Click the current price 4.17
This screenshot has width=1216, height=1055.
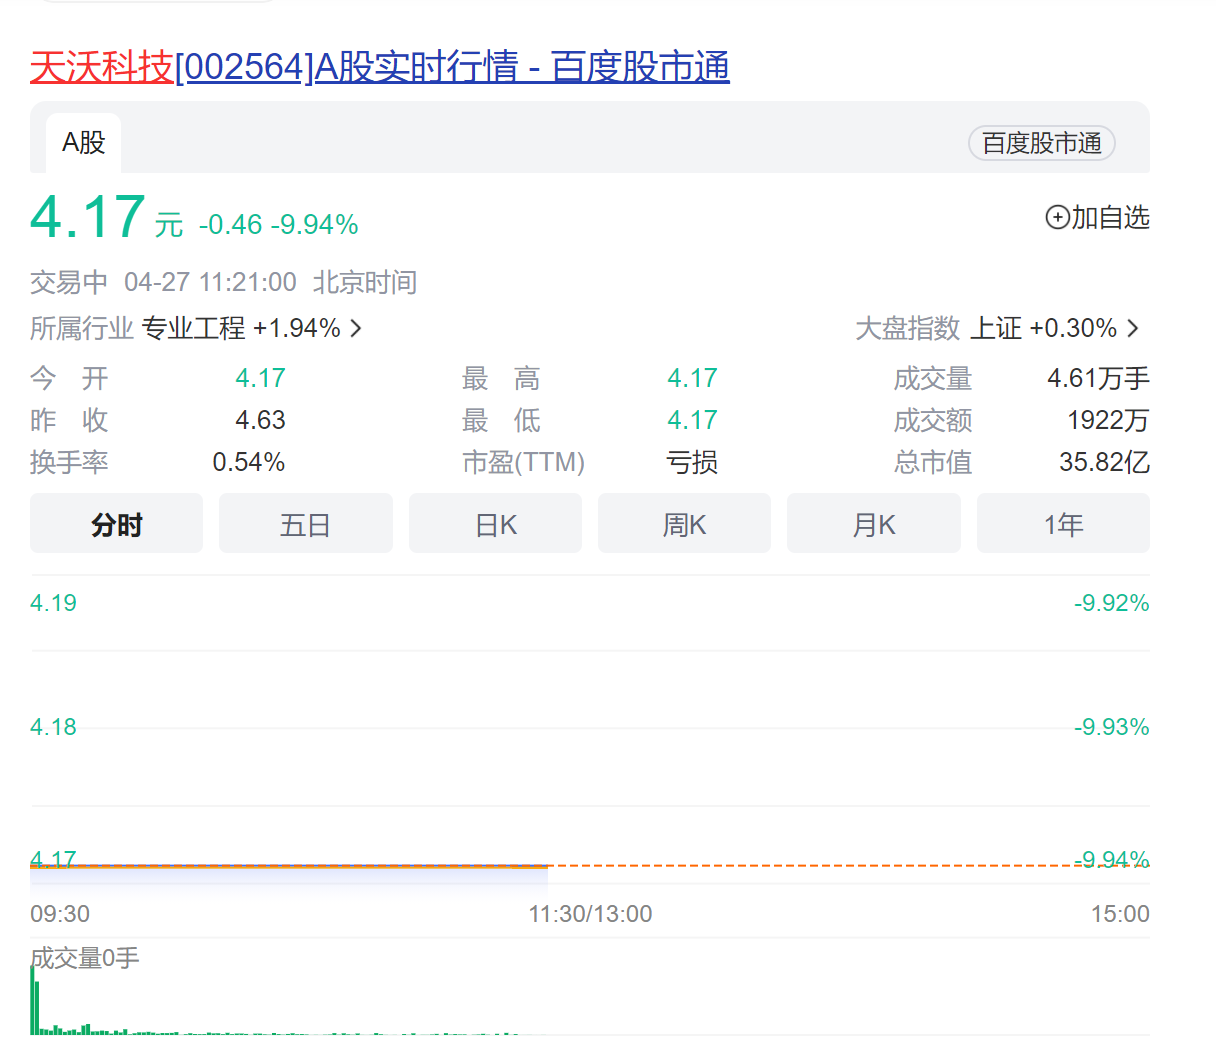[x=88, y=217]
